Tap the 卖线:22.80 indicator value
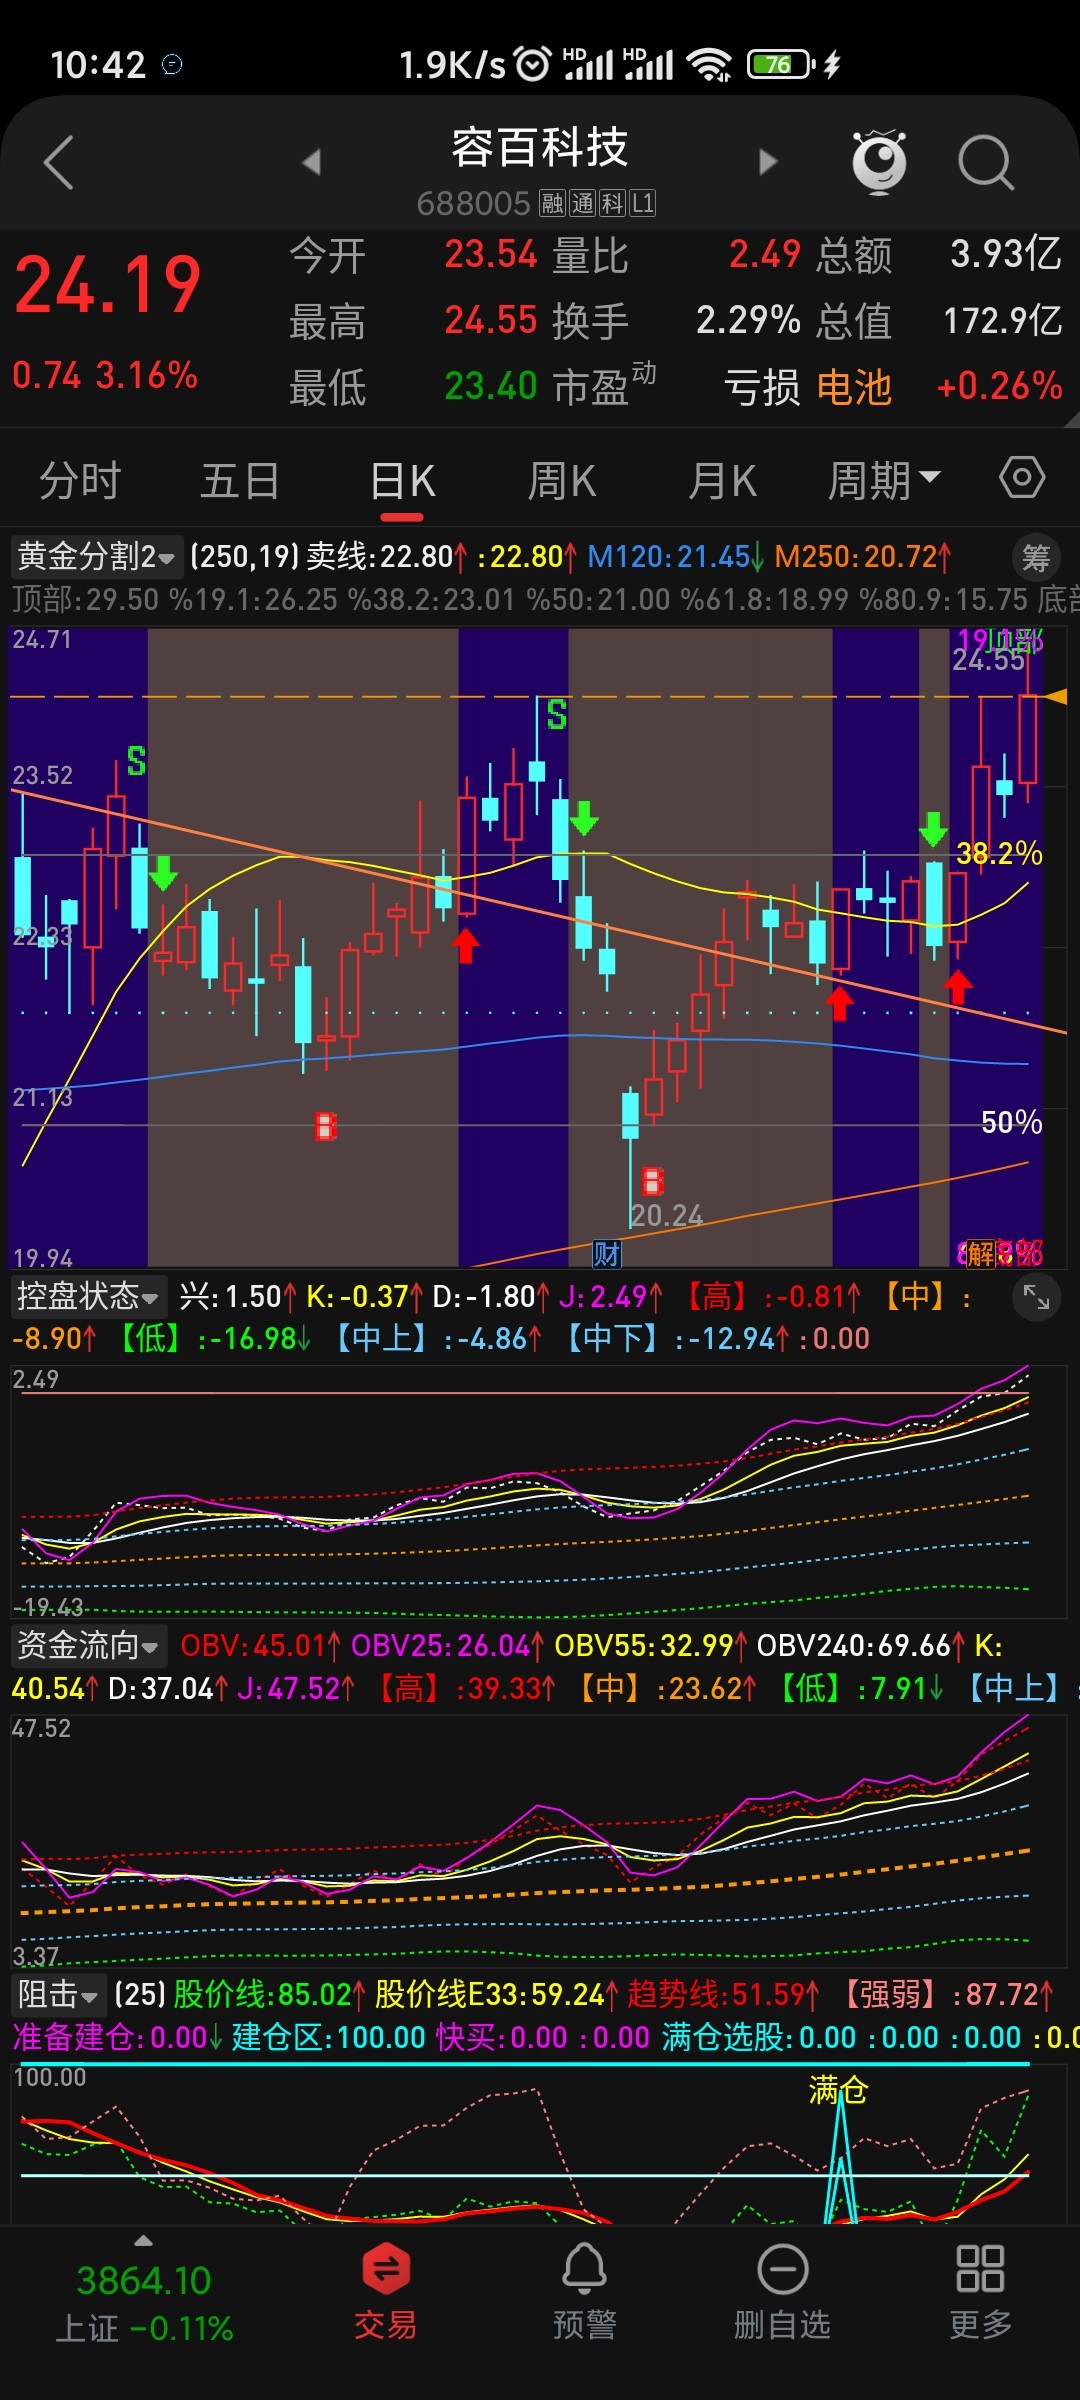1080x2400 pixels. coord(387,557)
